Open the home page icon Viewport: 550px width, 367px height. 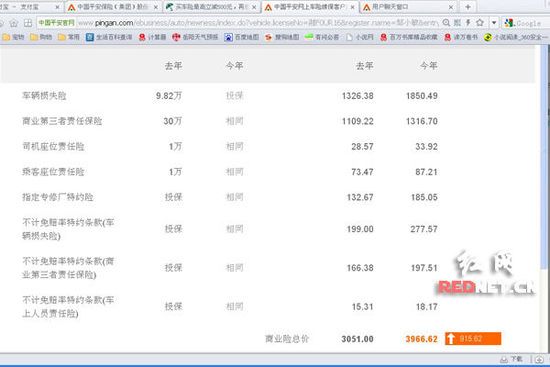pyautogui.click(x=14, y=23)
